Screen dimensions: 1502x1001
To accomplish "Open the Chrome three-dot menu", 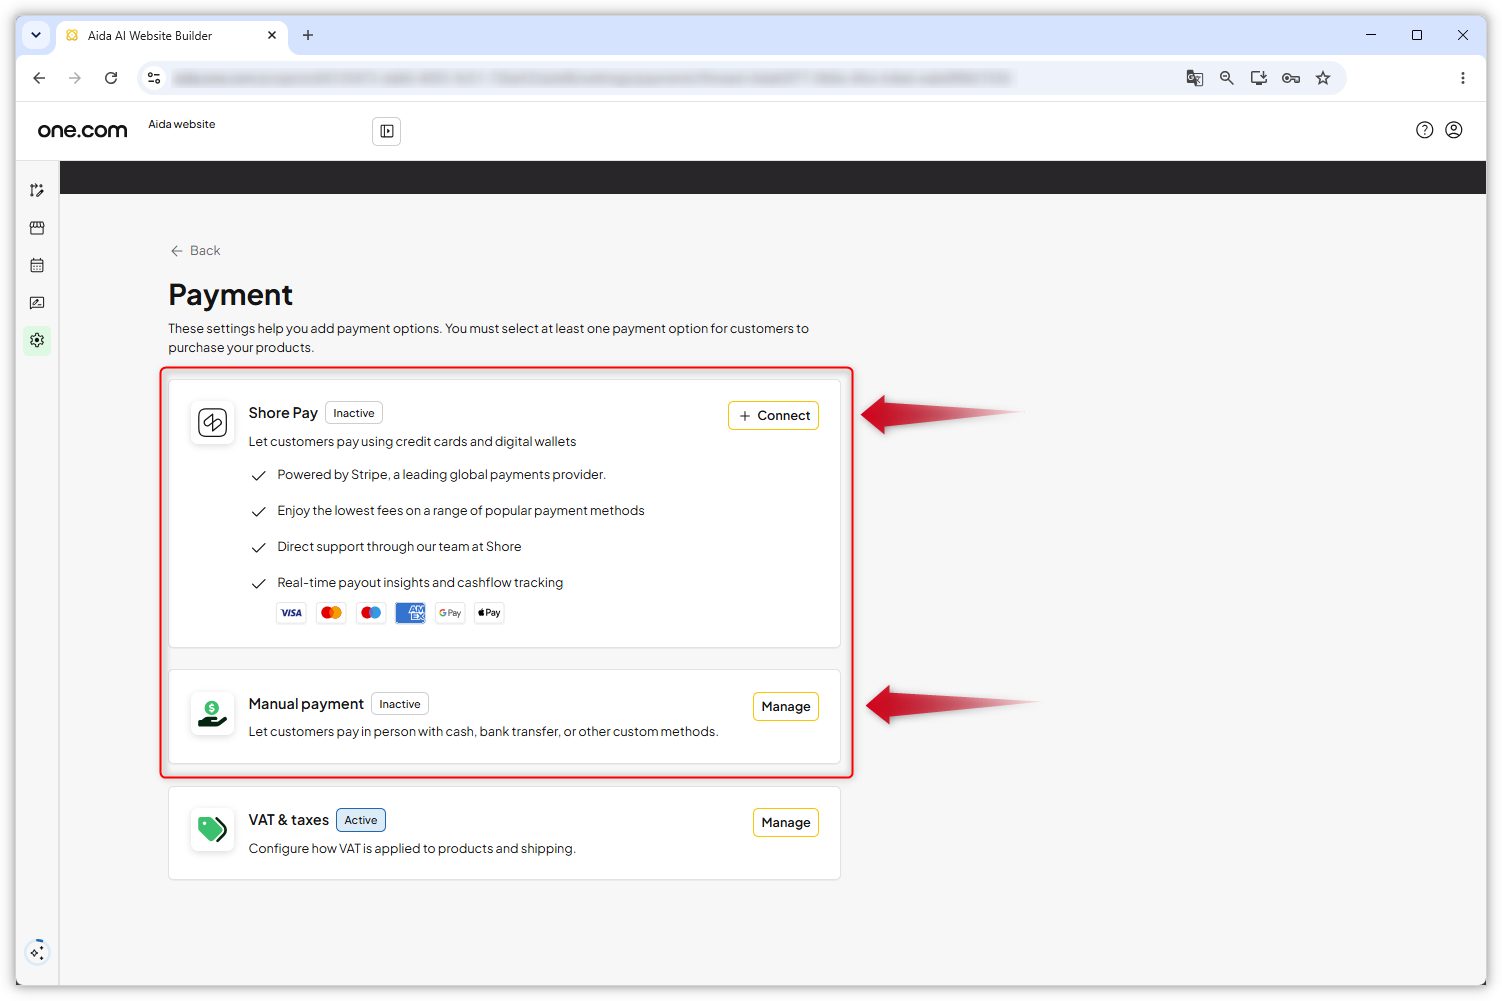I will coord(1462,78).
